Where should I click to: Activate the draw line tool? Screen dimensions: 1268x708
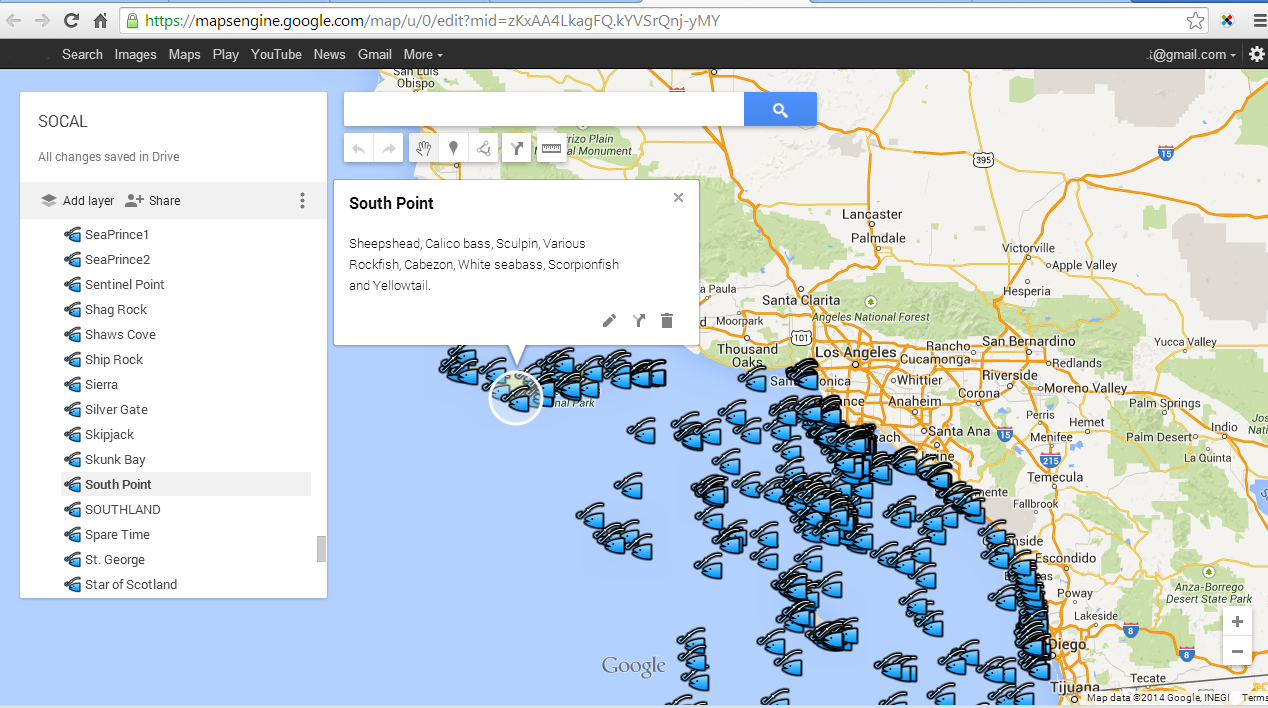(x=484, y=149)
